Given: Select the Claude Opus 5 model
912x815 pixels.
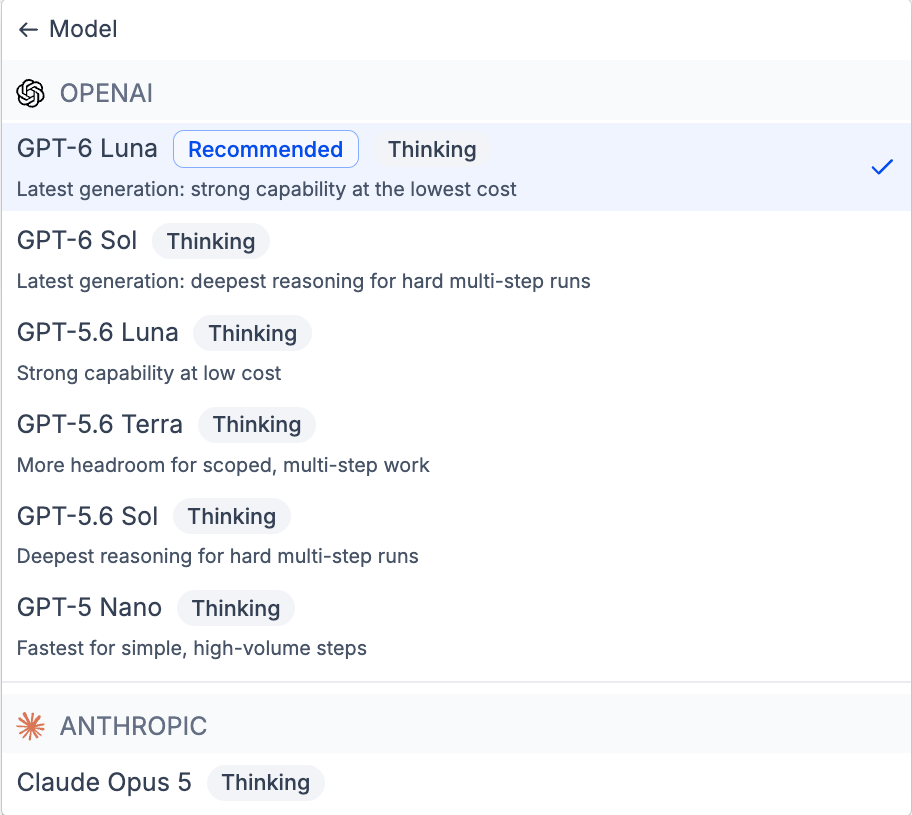Looking at the screenshot, I should tap(456, 785).
